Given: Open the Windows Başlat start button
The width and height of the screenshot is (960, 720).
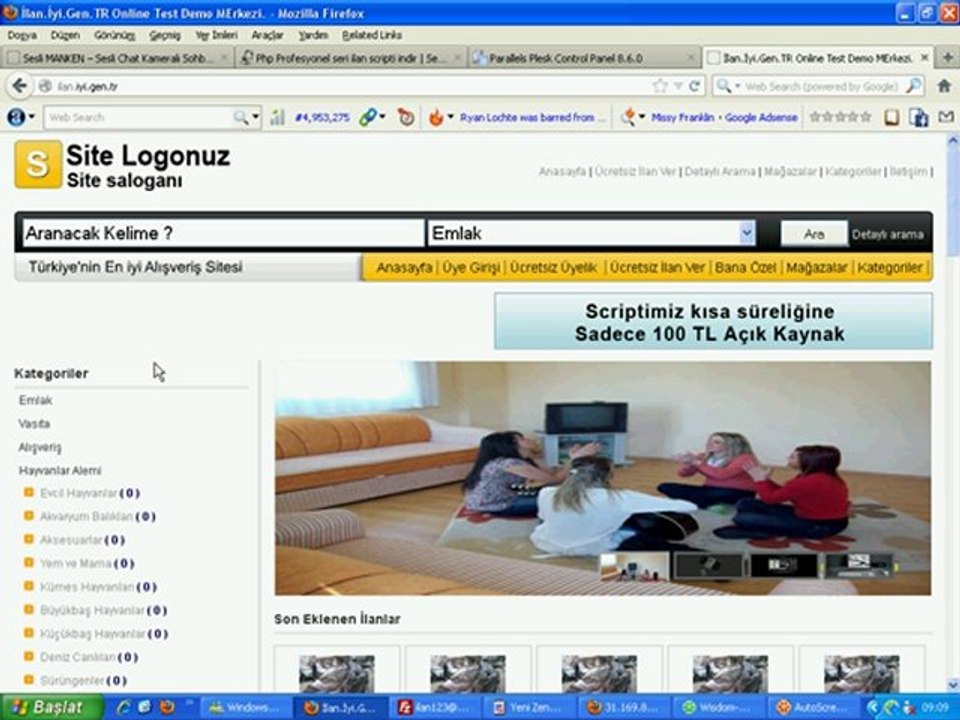Looking at the screenshot, I should [x=50, y=707].
